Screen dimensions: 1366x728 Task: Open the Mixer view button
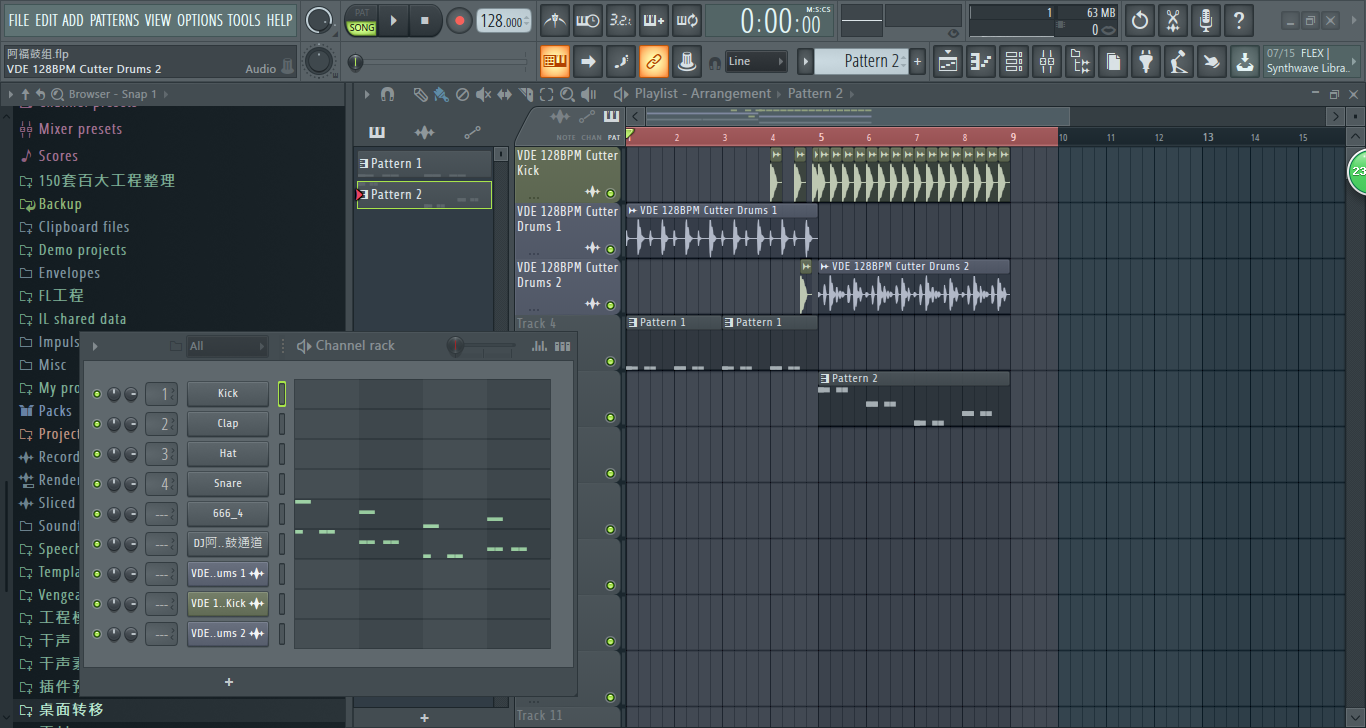click(x=1047, y=62)
